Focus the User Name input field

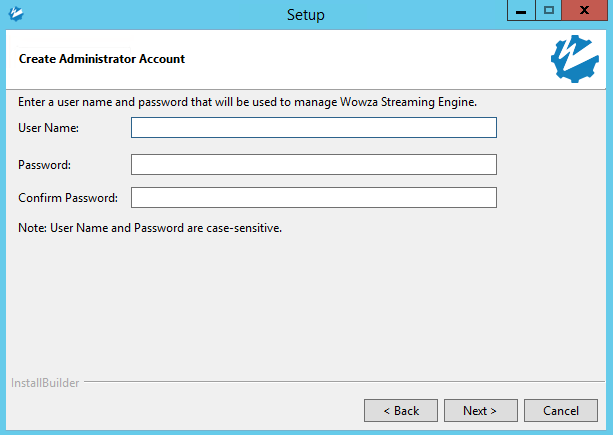[x=313, y=128]
